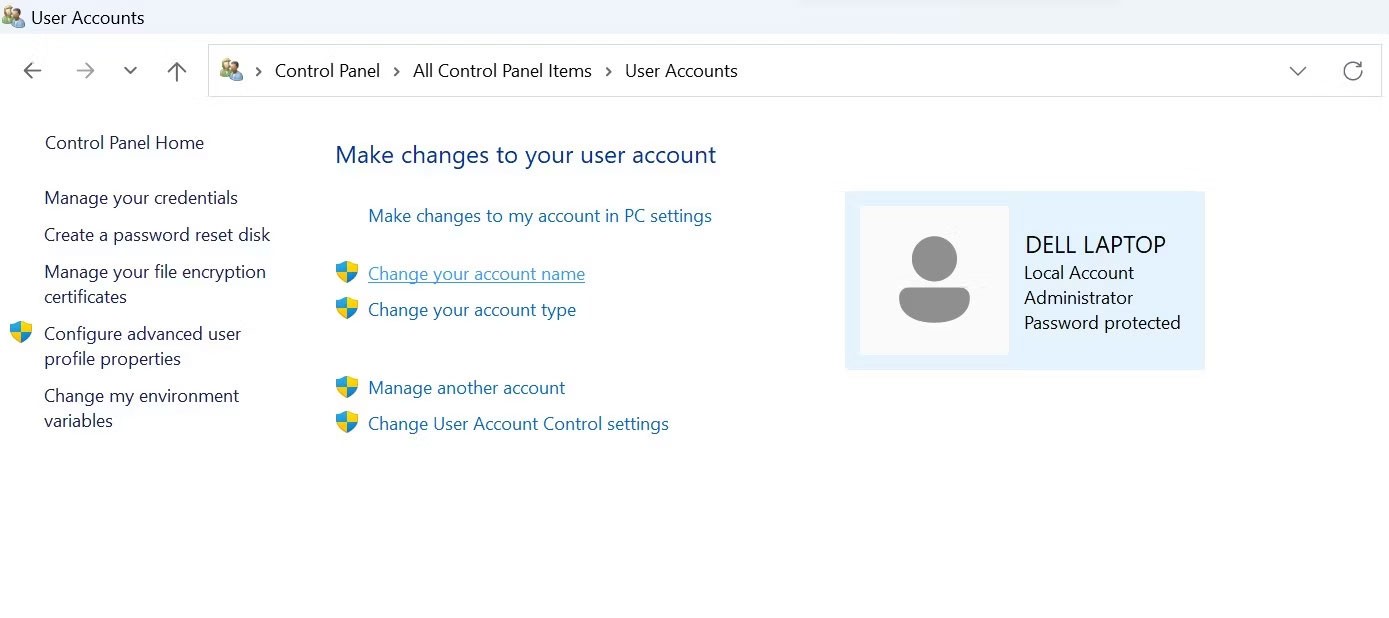Click the Back navigation arrow
The image size is (1389, 618).
tap(32, 71)
